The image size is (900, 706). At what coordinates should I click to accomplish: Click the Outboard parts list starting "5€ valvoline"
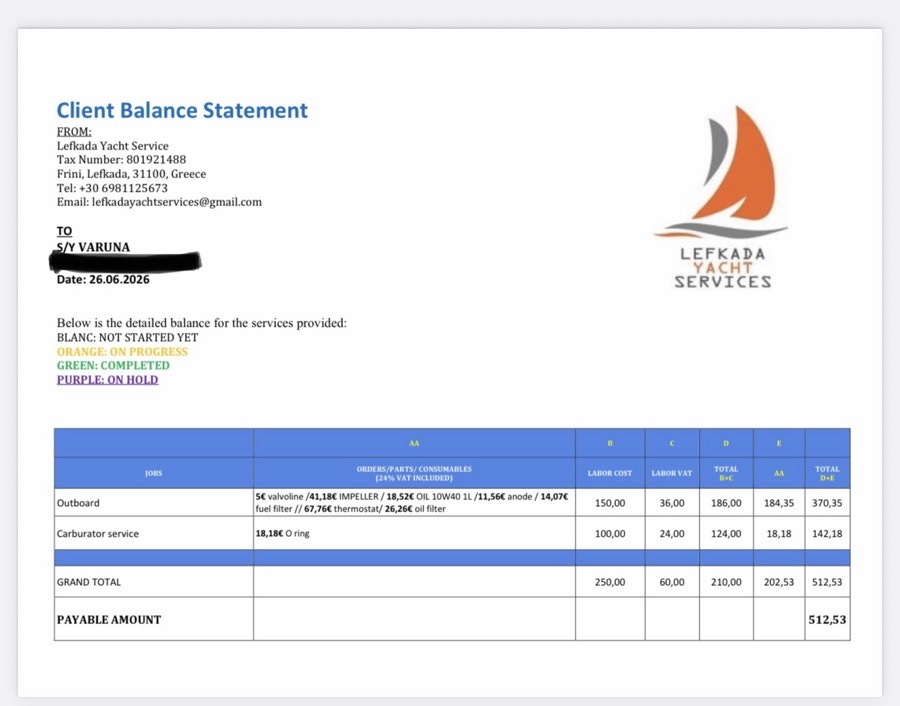[x=414, y=503]
